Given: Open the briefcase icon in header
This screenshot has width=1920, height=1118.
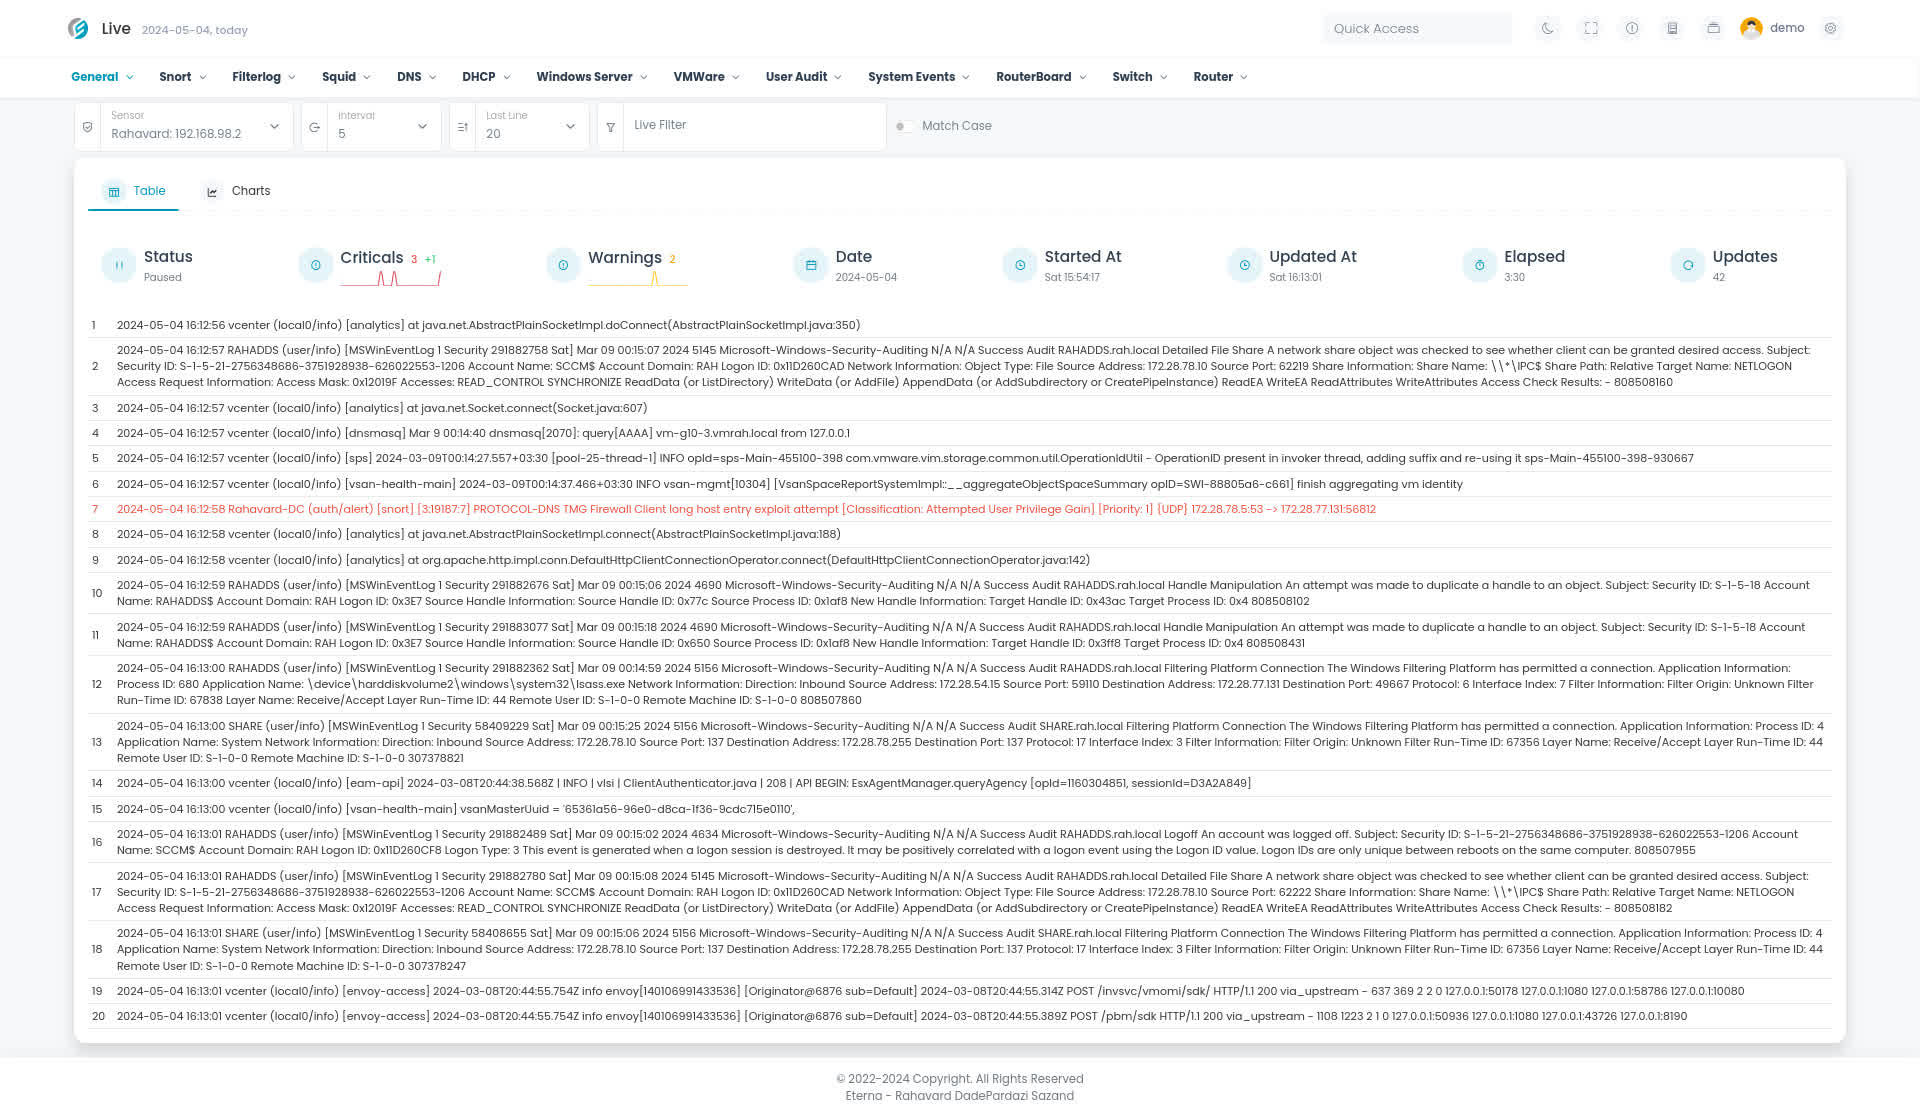Looking at the screenshot, I should (1713, 29).
